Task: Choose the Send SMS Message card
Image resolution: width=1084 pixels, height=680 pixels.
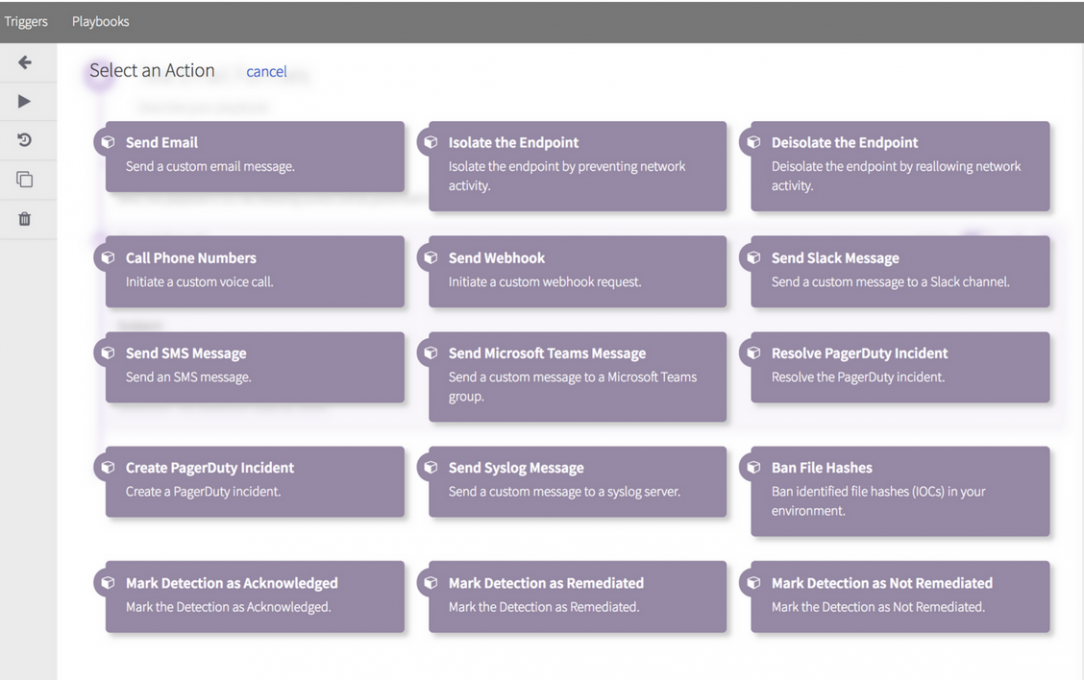Action: tap(255, 367)
